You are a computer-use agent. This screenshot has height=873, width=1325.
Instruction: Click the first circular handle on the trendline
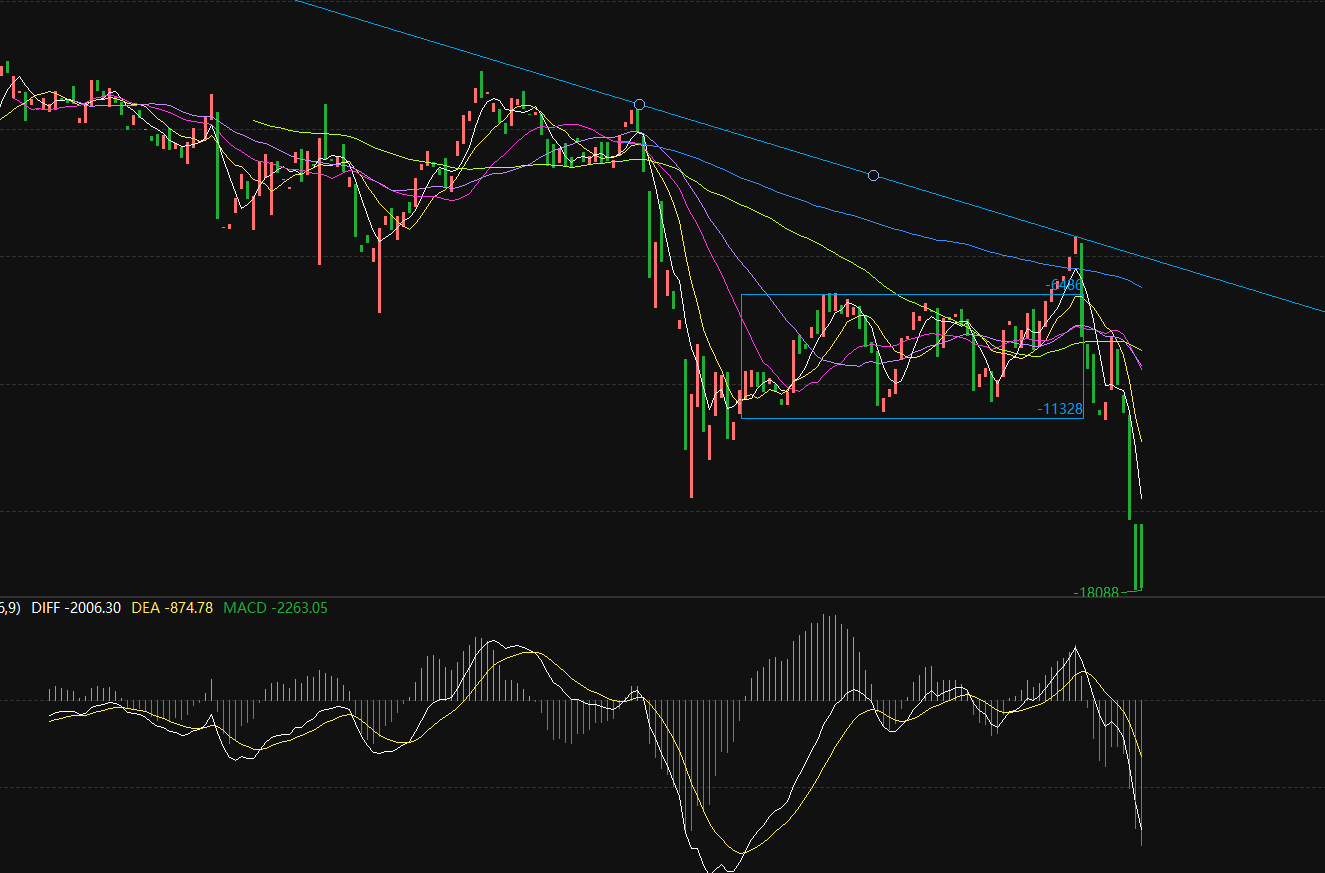click(640, 104)
